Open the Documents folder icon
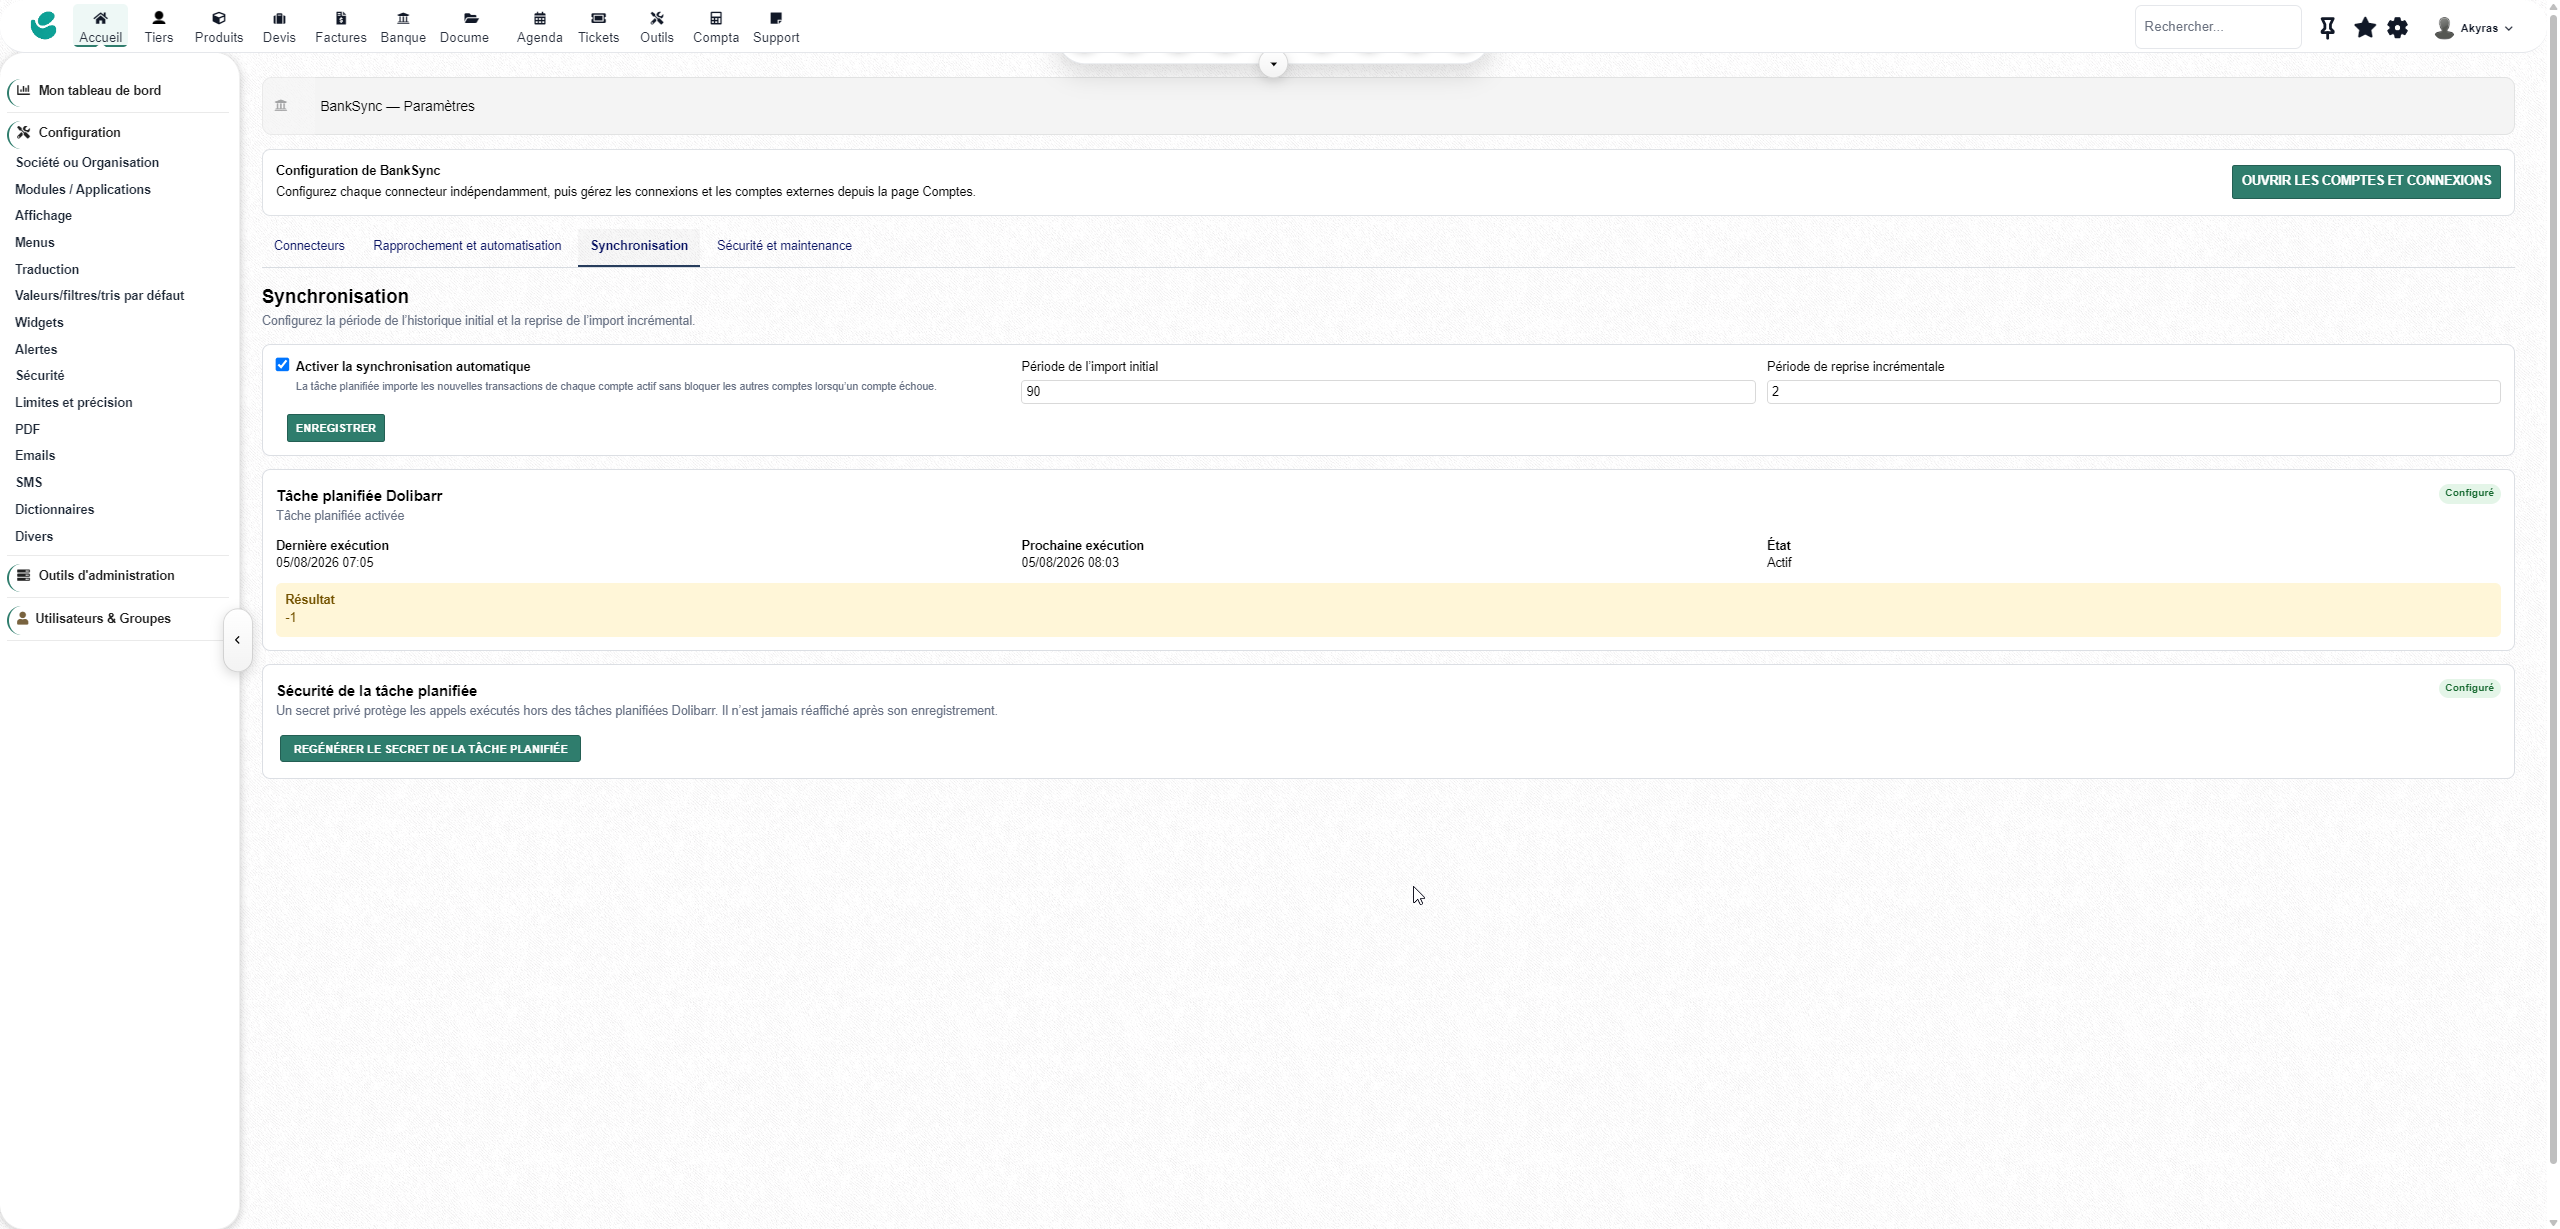Image resolution: width=2560 pixels, height=1229 pixels. pos(471,18)
